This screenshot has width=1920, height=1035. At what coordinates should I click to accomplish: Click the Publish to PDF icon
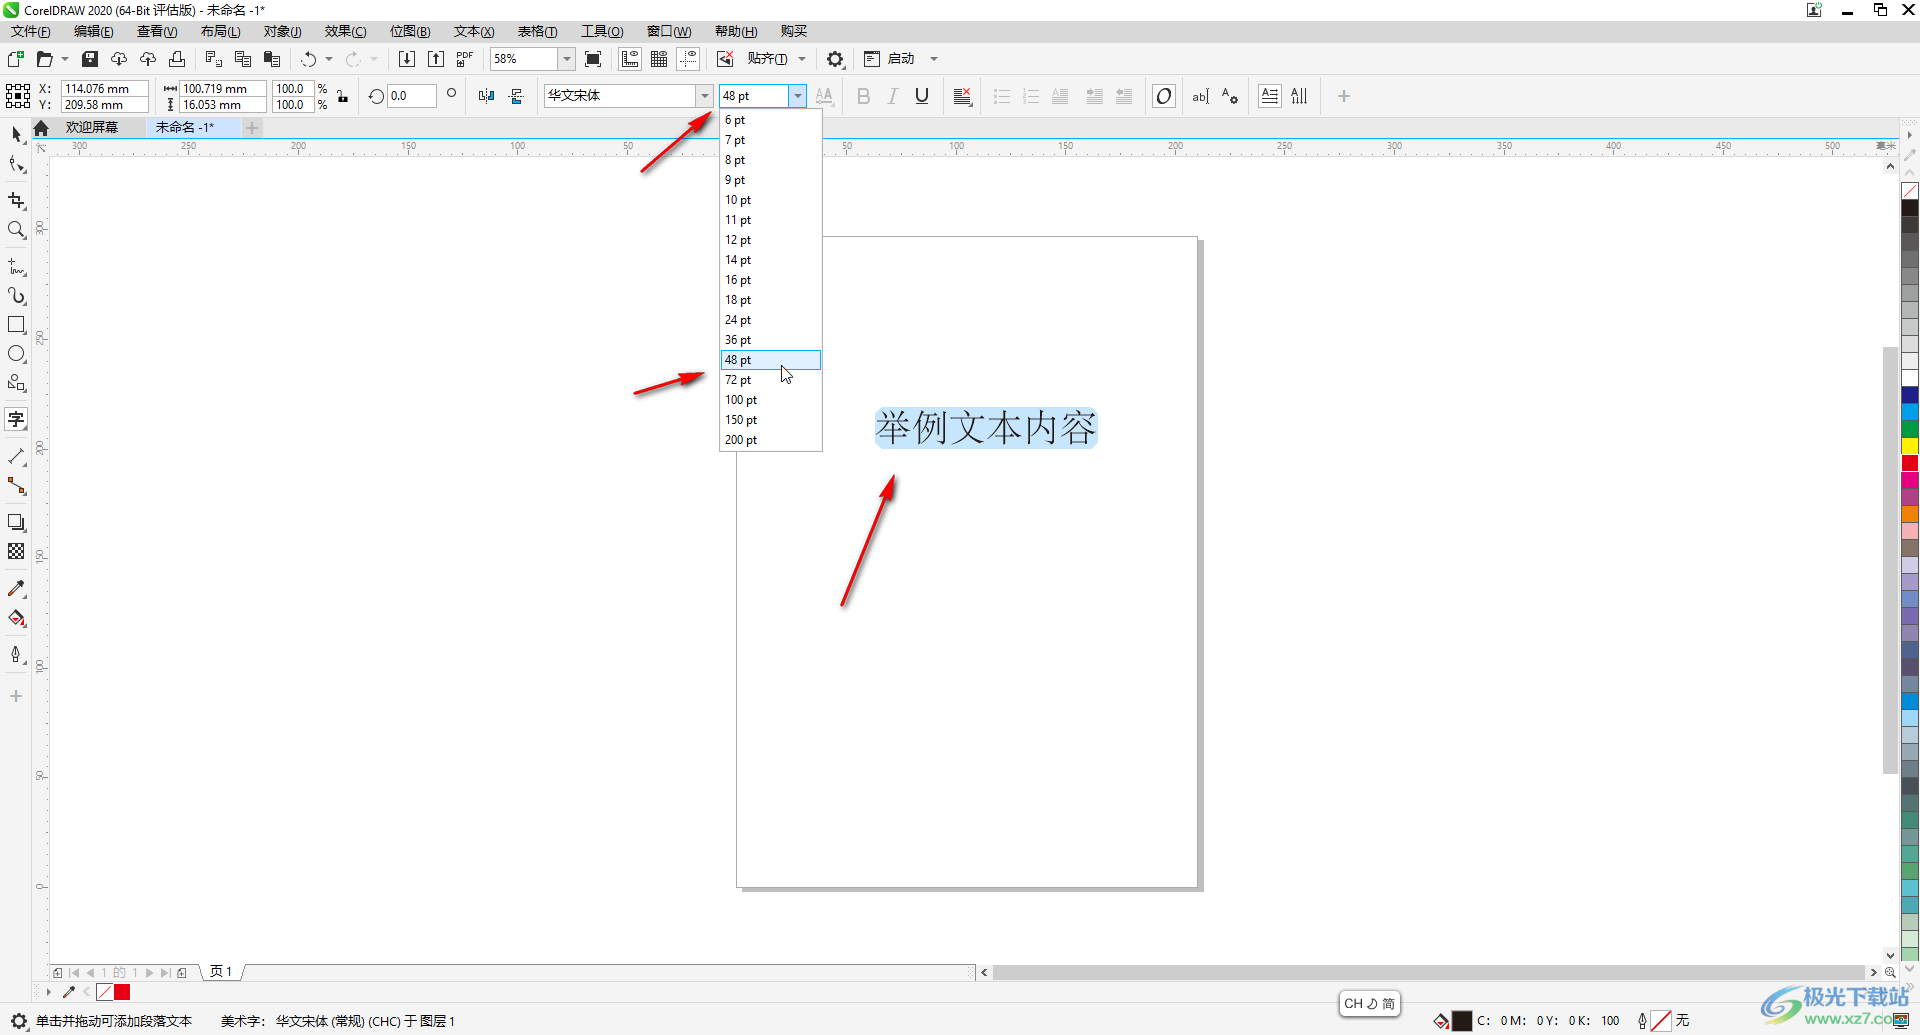[x=465, y=59]
